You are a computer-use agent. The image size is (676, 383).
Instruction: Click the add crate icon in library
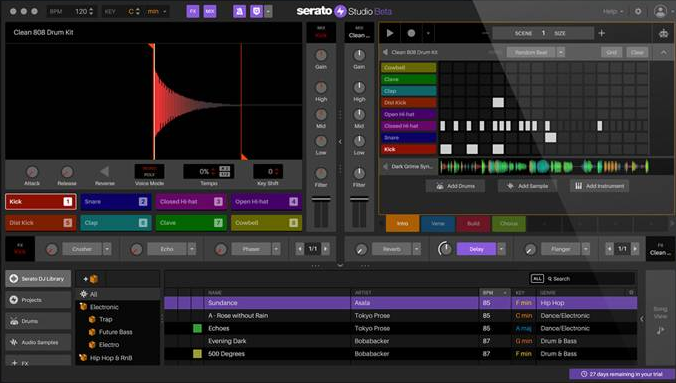[91, 279]
